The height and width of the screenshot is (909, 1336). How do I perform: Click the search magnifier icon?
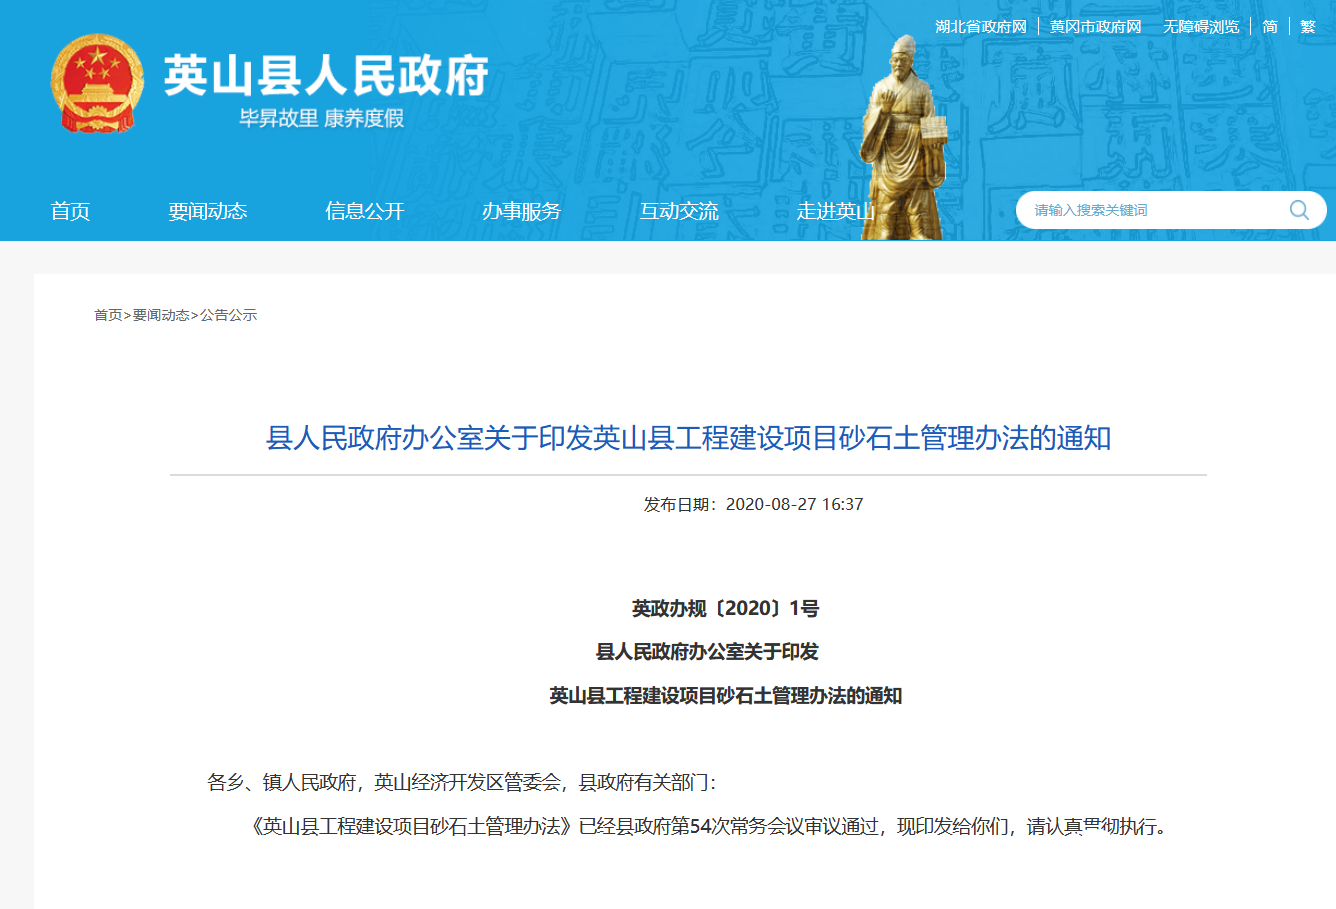[x=1299, y=210]
